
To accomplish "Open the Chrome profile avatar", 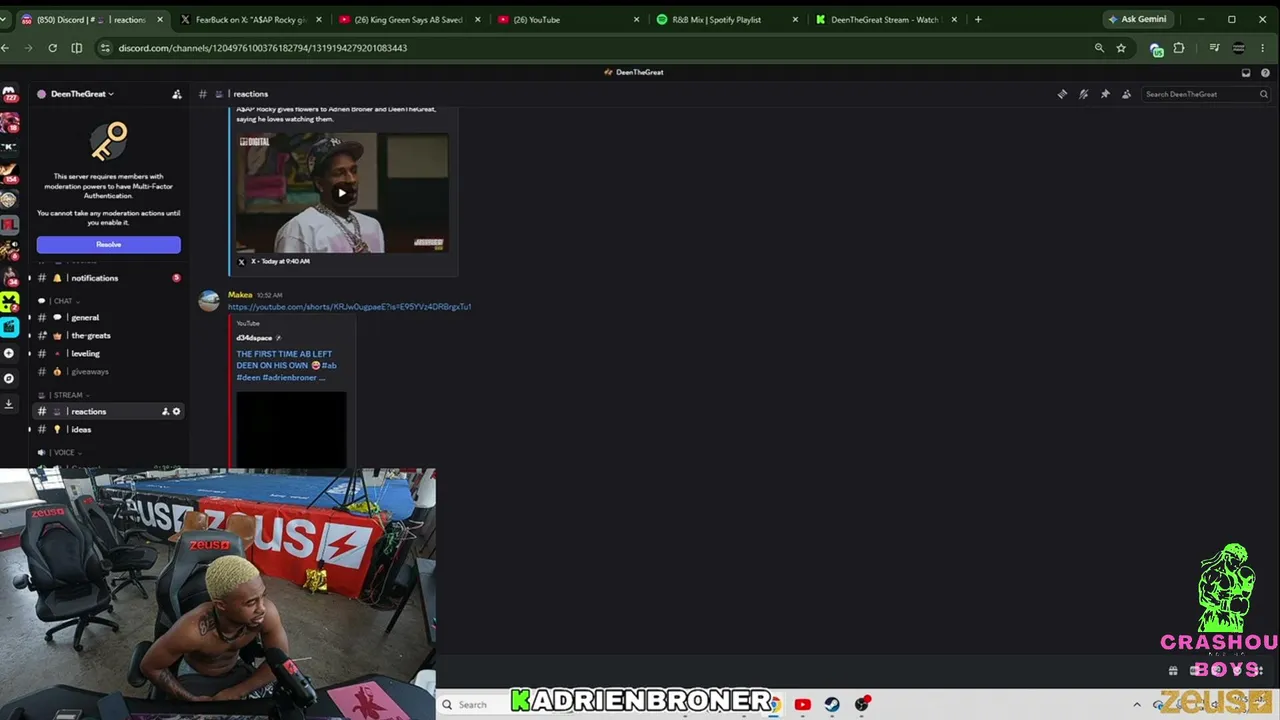I will tap(1238, 48).
